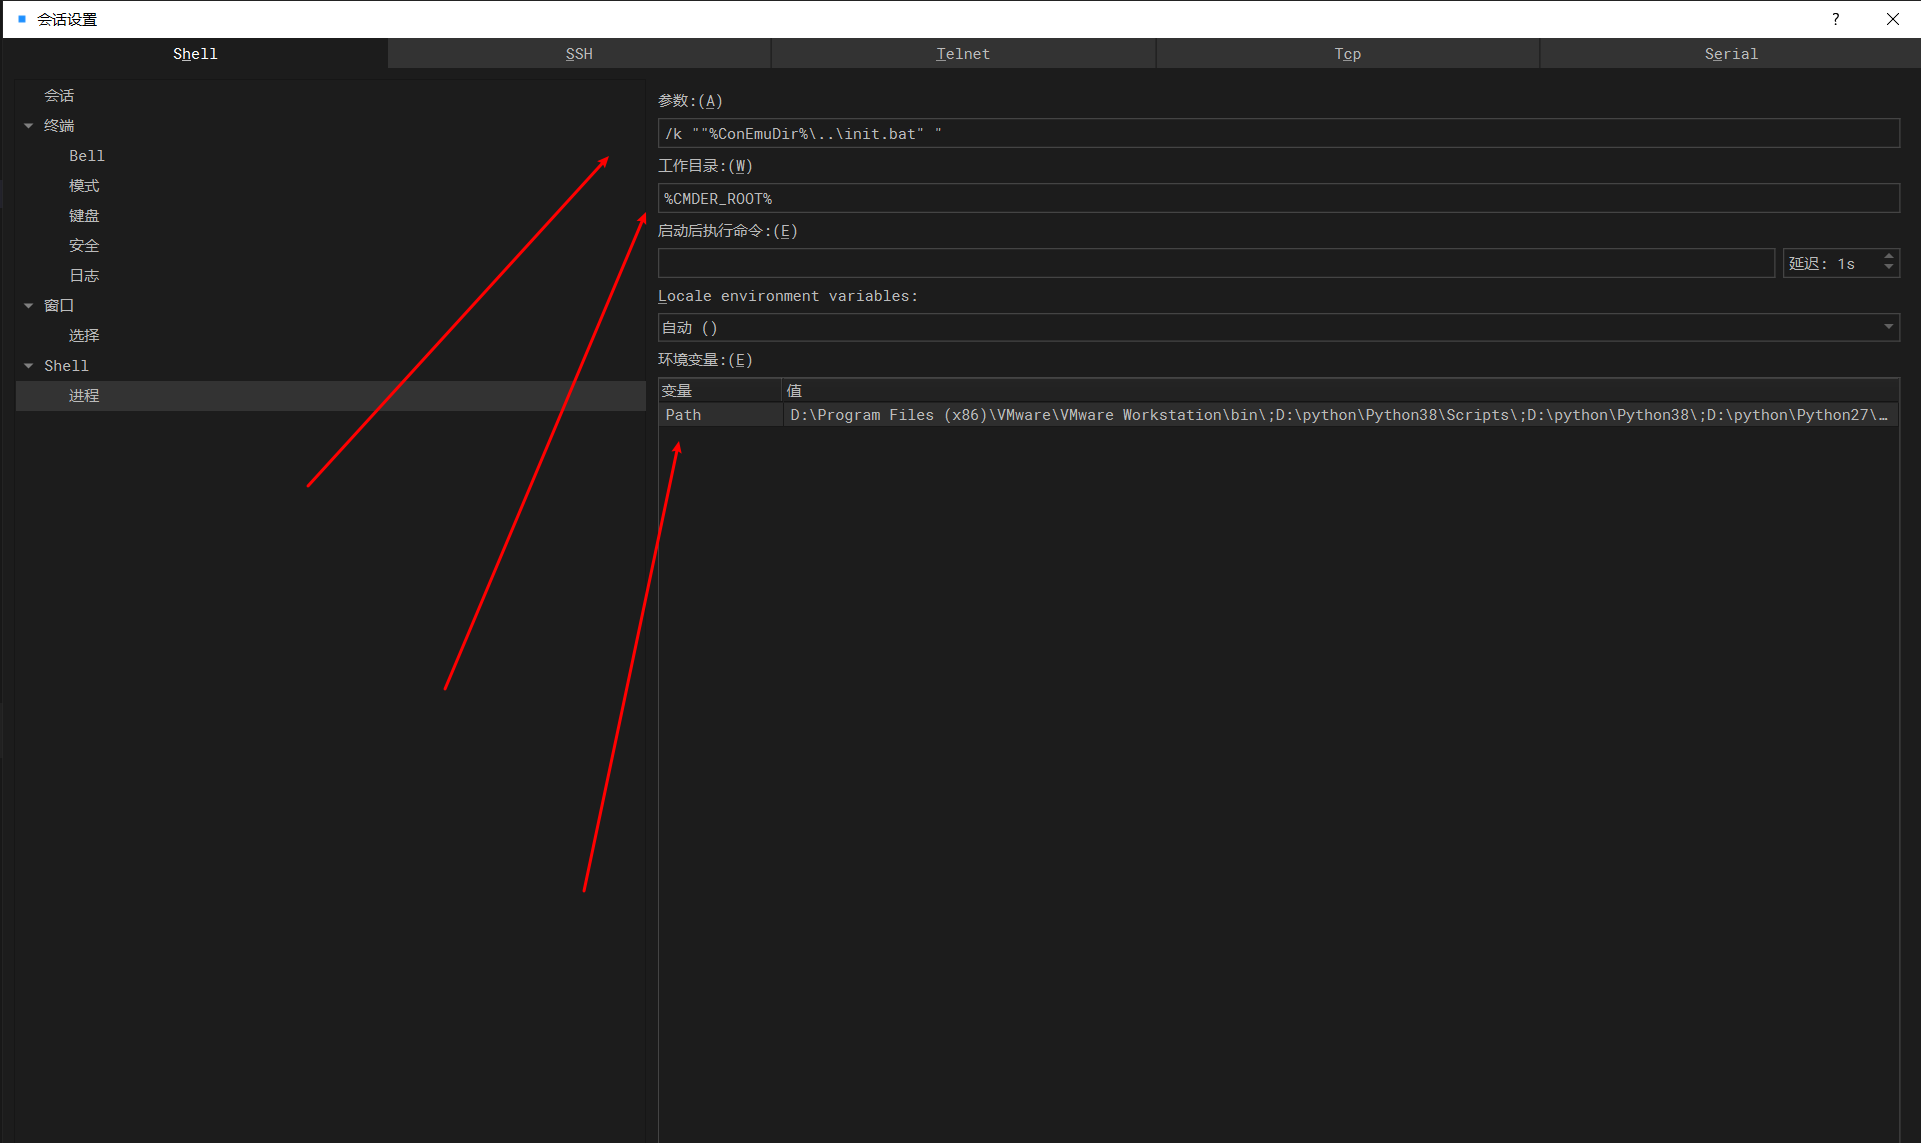The image size is (1921, 1143).
Task: Open the Serial tab
Action: point(1730,54)
